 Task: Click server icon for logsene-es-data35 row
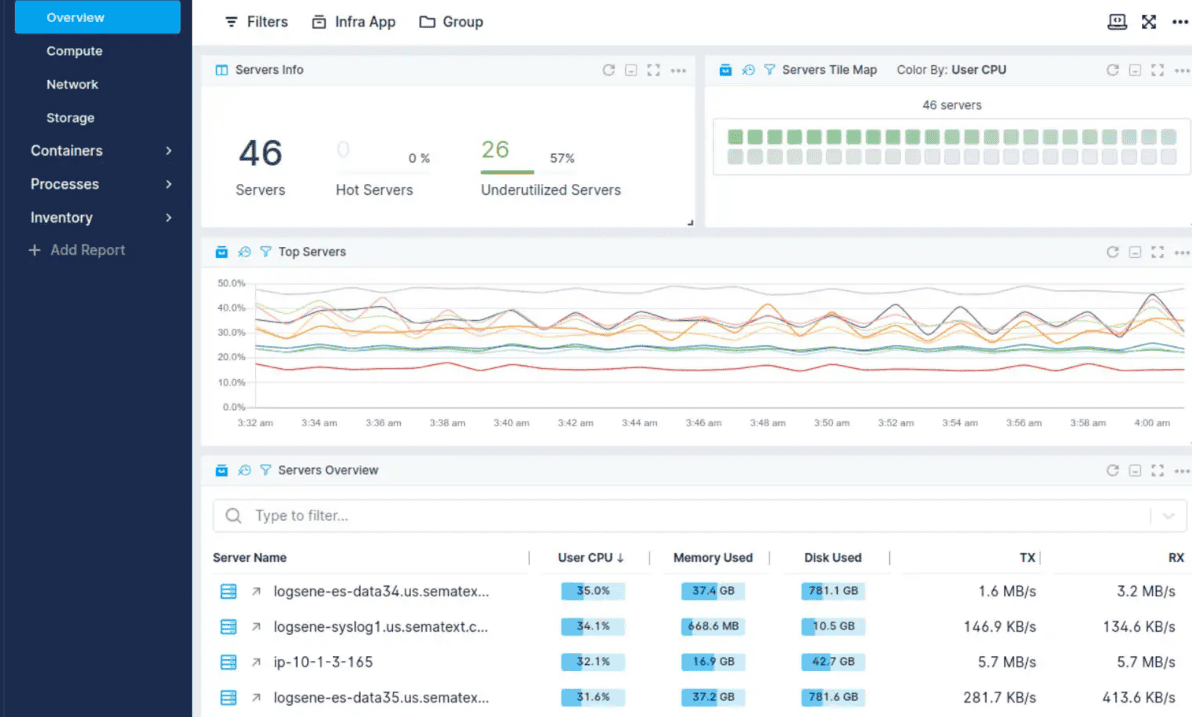pyautogui.click(x=228, y=697)
